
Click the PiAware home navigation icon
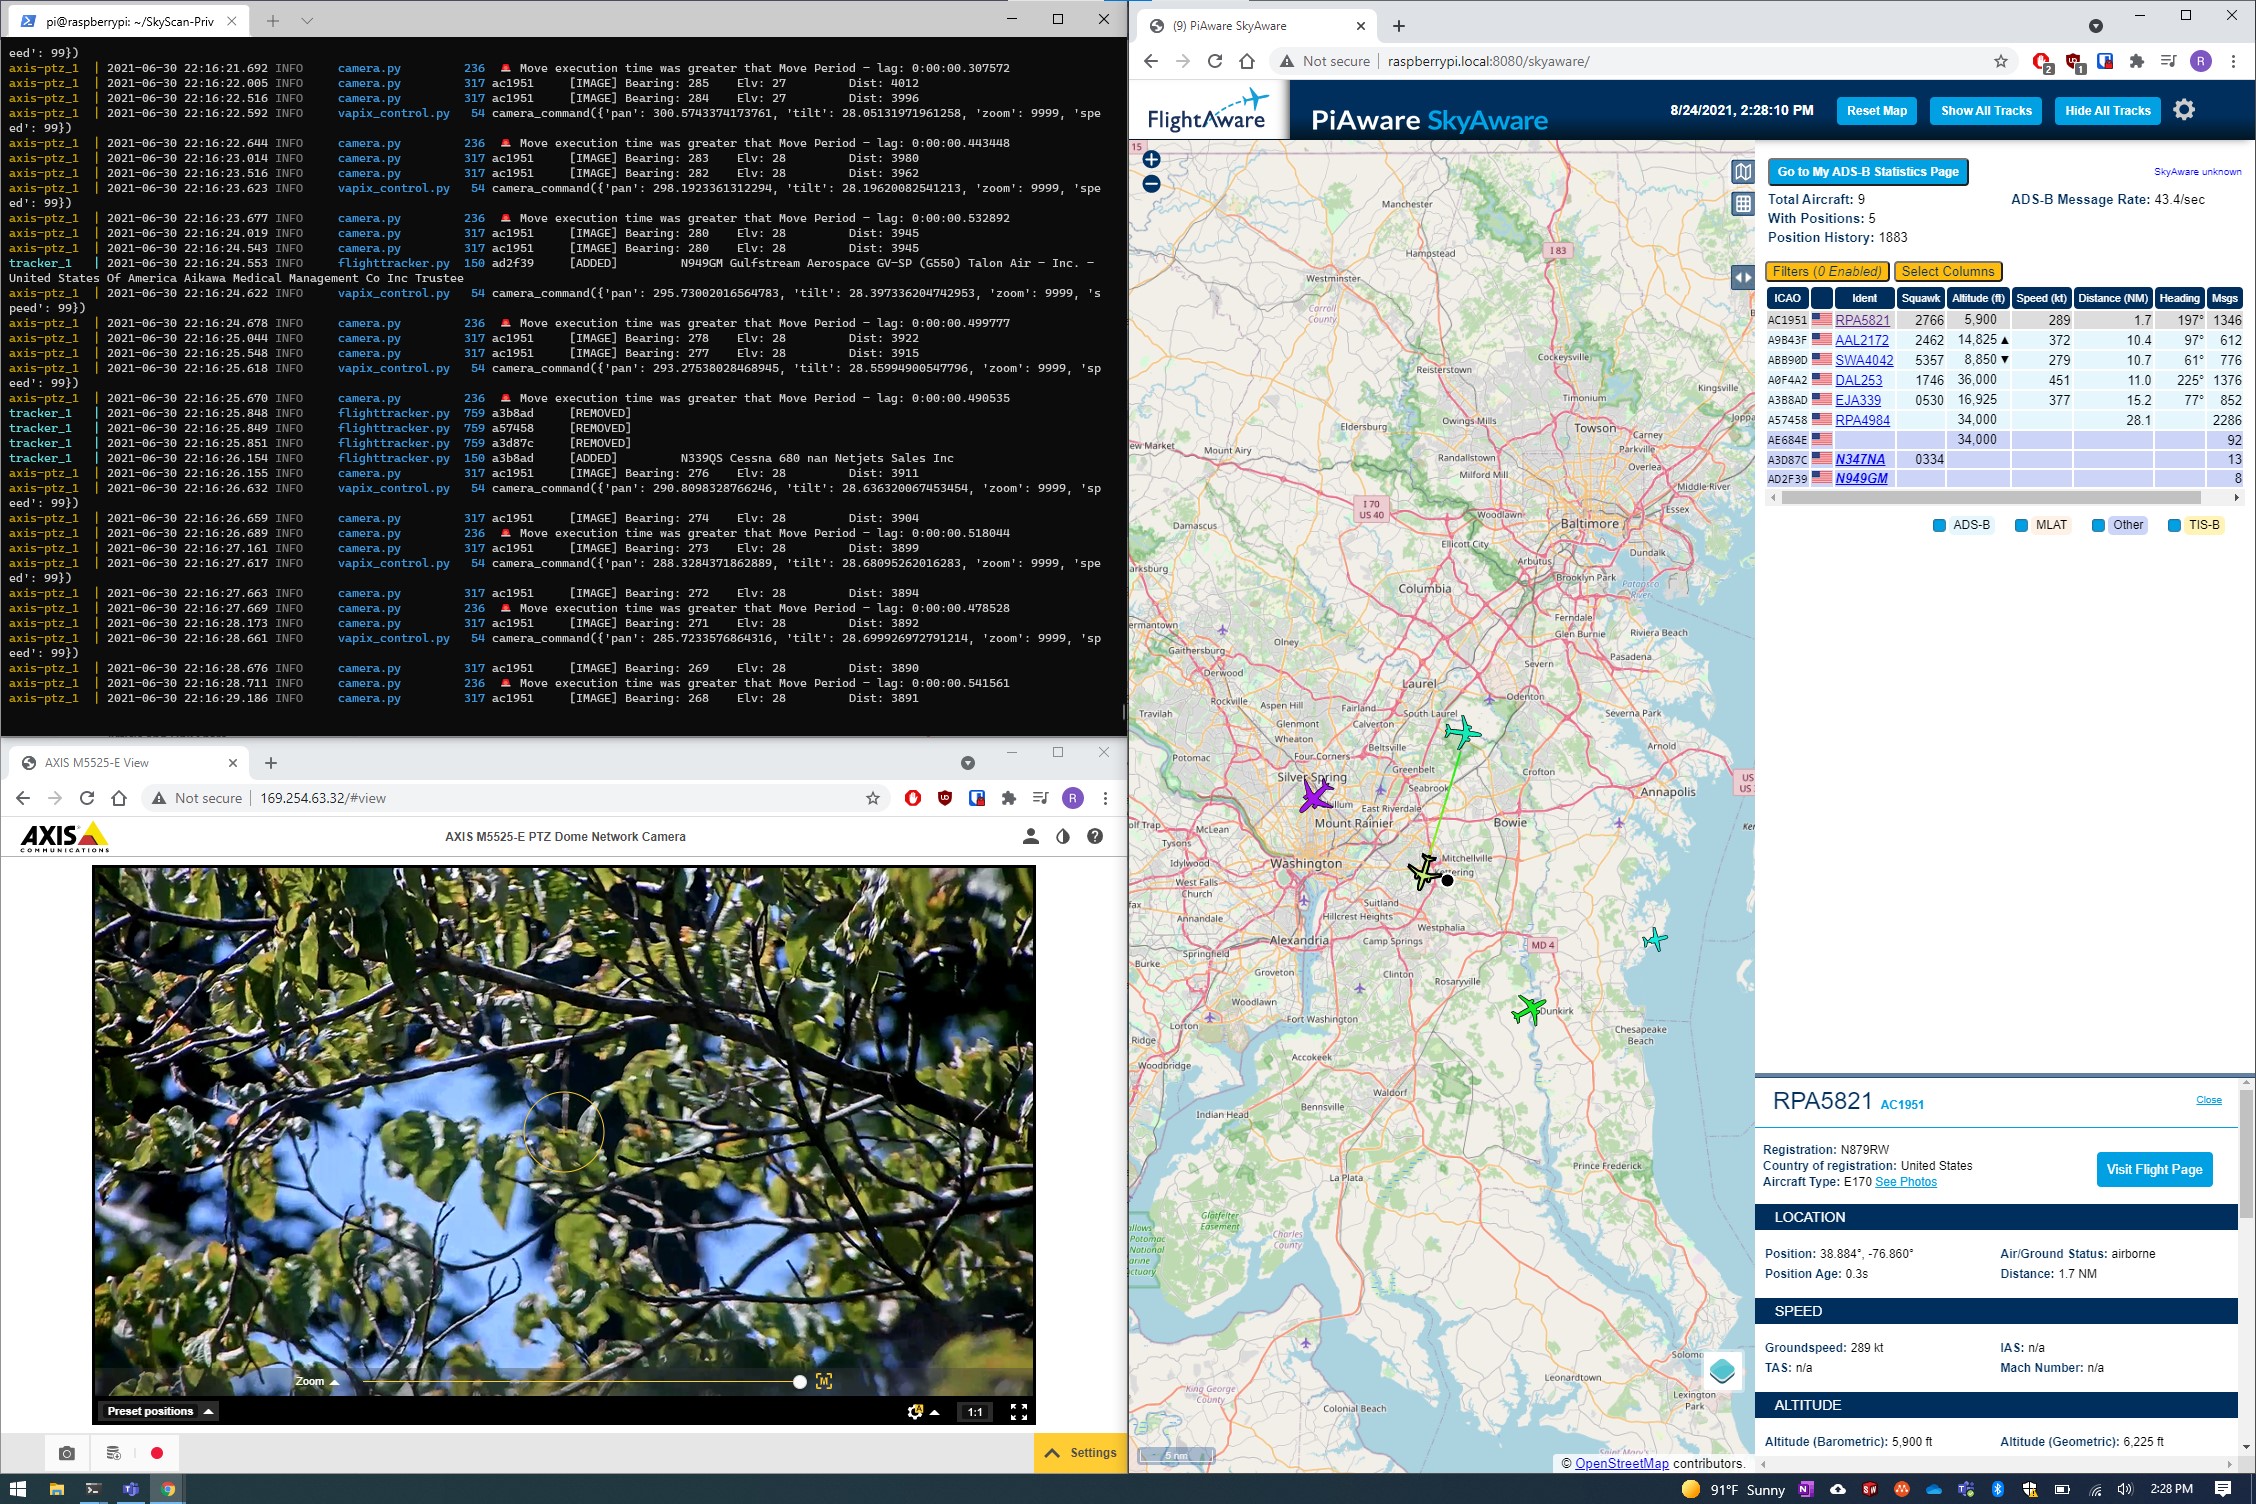coord(1251,62)
